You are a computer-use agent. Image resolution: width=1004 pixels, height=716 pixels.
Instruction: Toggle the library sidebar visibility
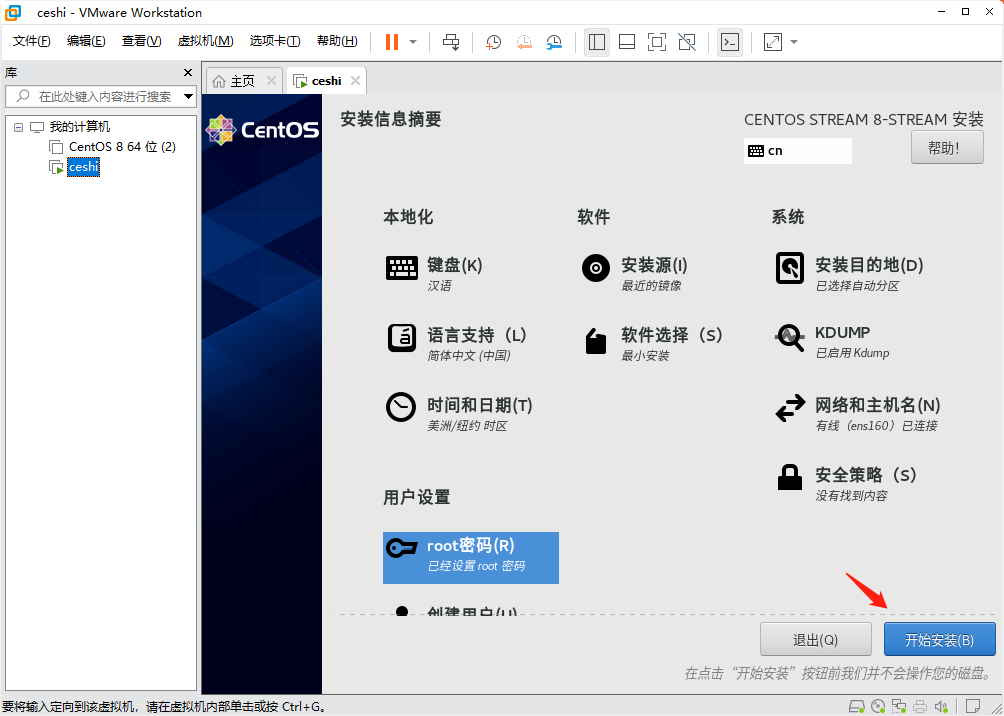597,41
